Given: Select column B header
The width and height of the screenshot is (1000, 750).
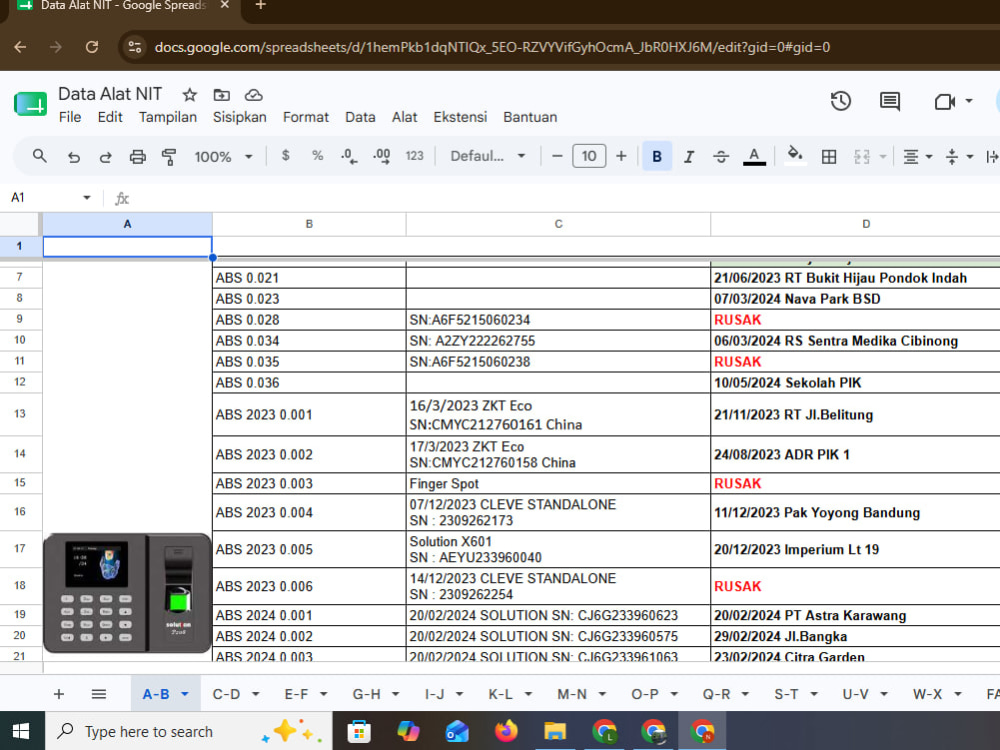Looking at the screenshot, I should coord(309,224).
